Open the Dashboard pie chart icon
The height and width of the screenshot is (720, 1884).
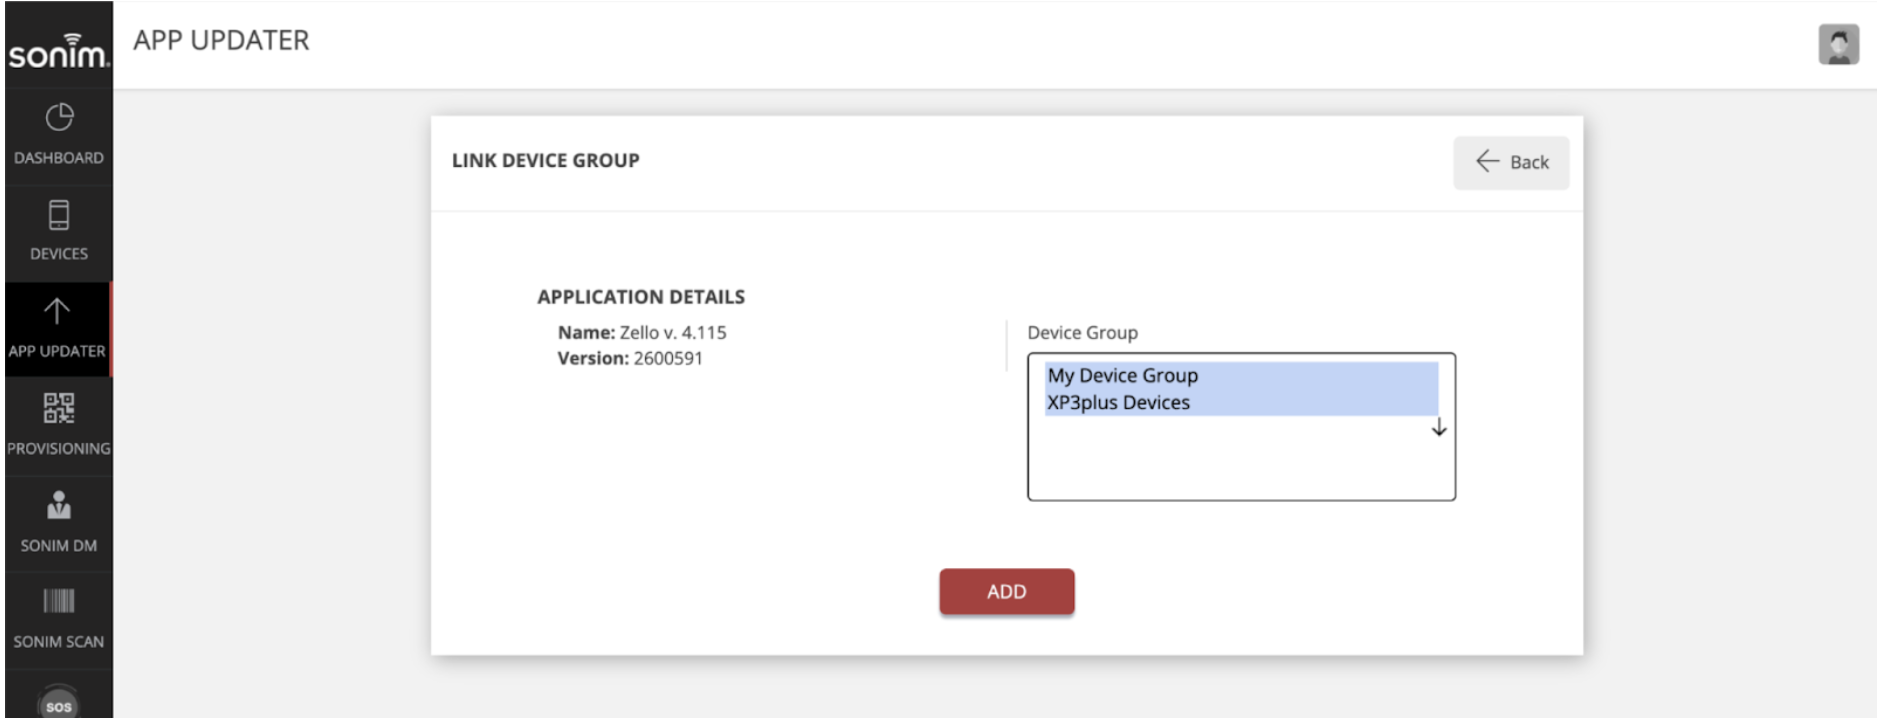59,118
